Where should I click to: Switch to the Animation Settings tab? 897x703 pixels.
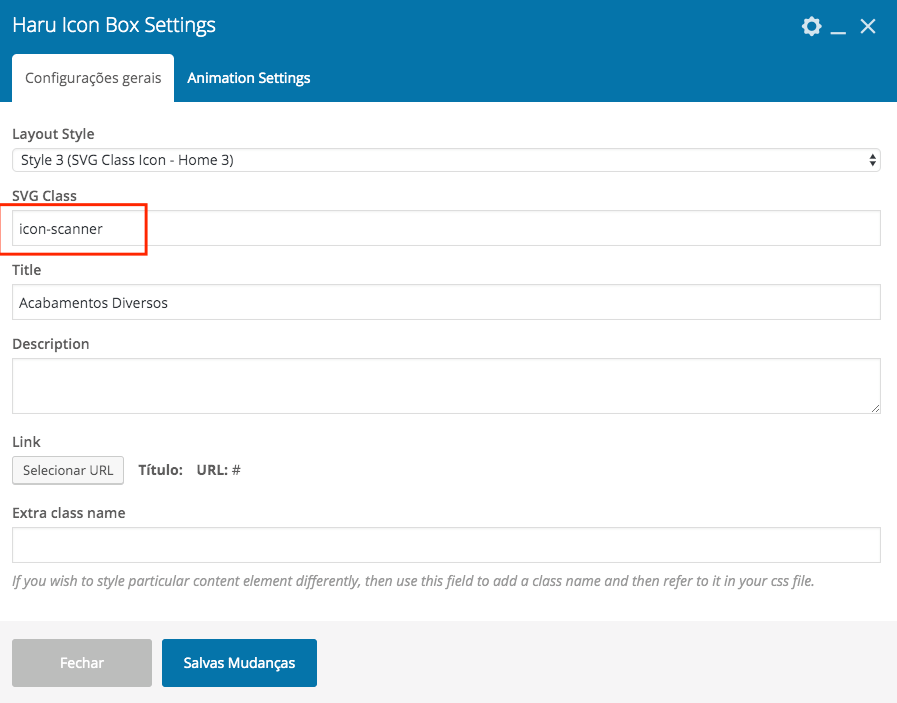point(248,78)
